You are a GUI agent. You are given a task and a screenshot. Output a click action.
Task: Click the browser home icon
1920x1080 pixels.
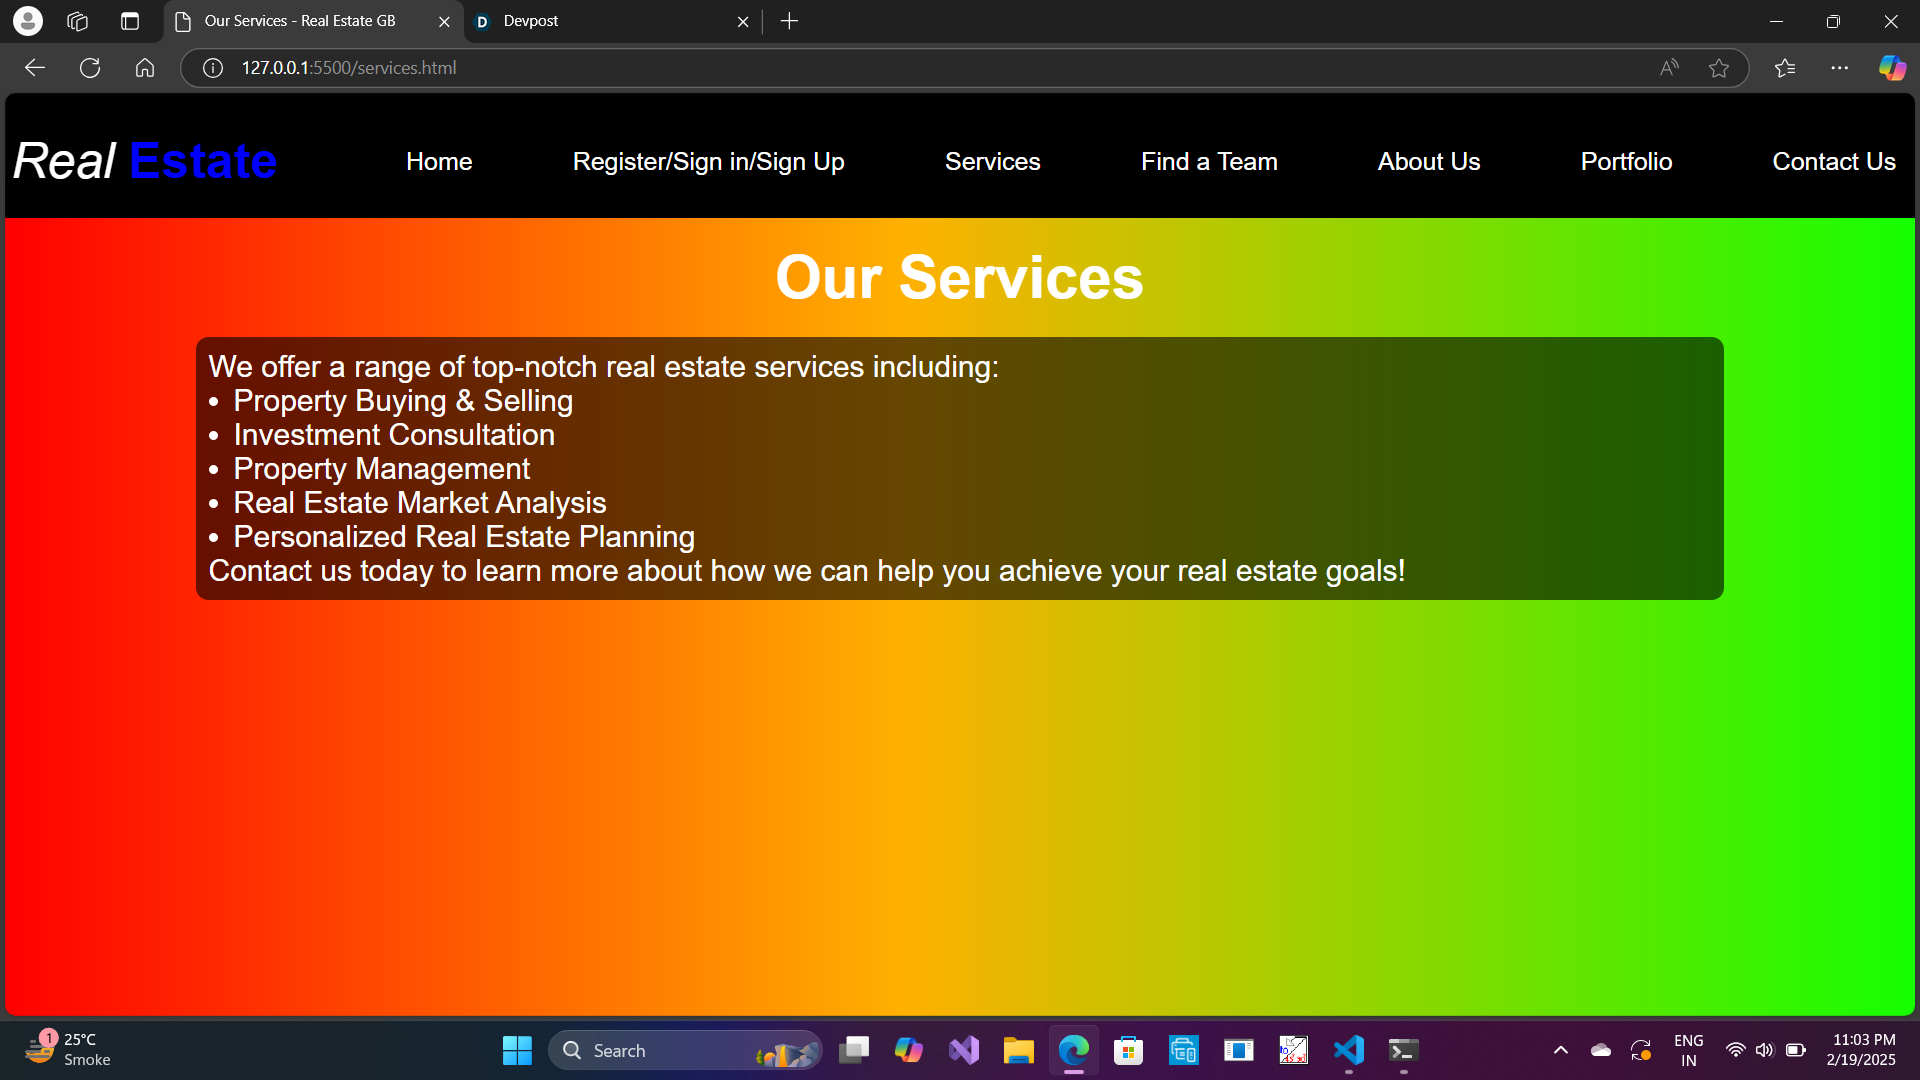(x=145, y=68)
